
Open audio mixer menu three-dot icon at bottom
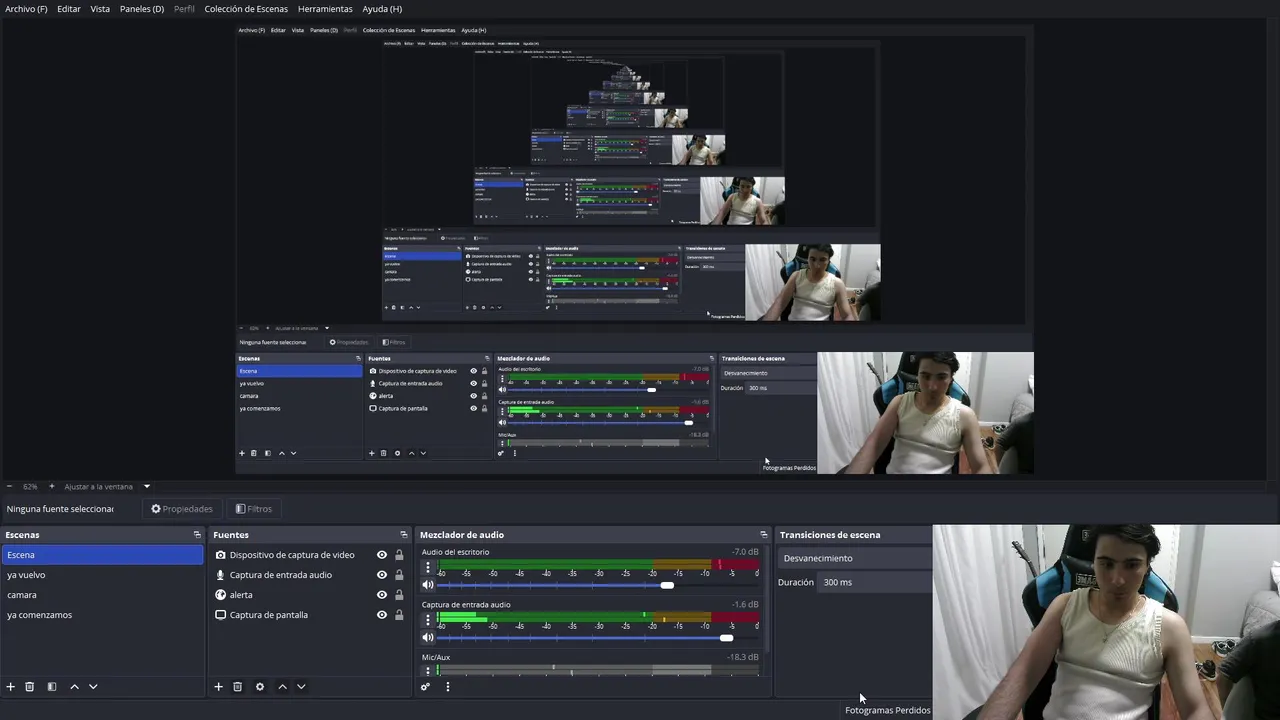click(448, 687)
